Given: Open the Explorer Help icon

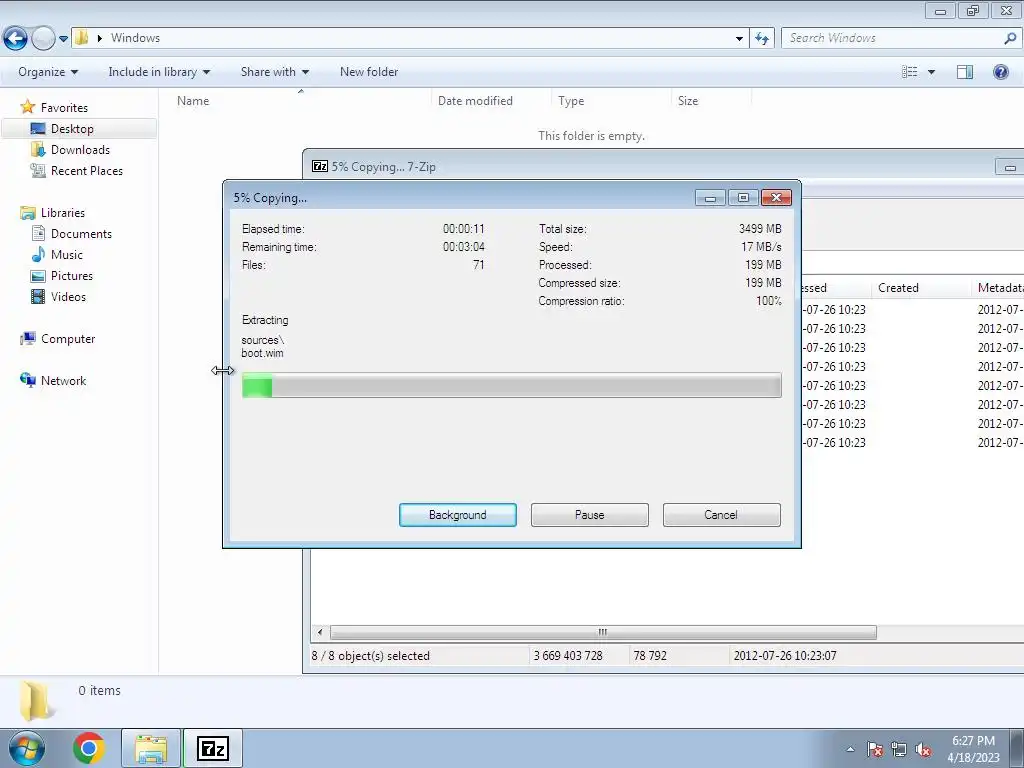Looking at the screenshot, I should [x=1000, y=72].
